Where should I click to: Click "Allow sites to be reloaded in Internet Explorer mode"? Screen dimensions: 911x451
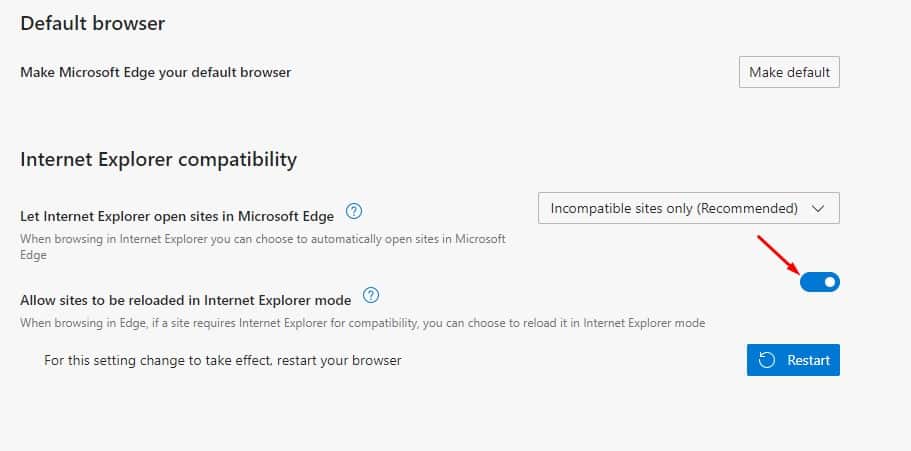186,300
